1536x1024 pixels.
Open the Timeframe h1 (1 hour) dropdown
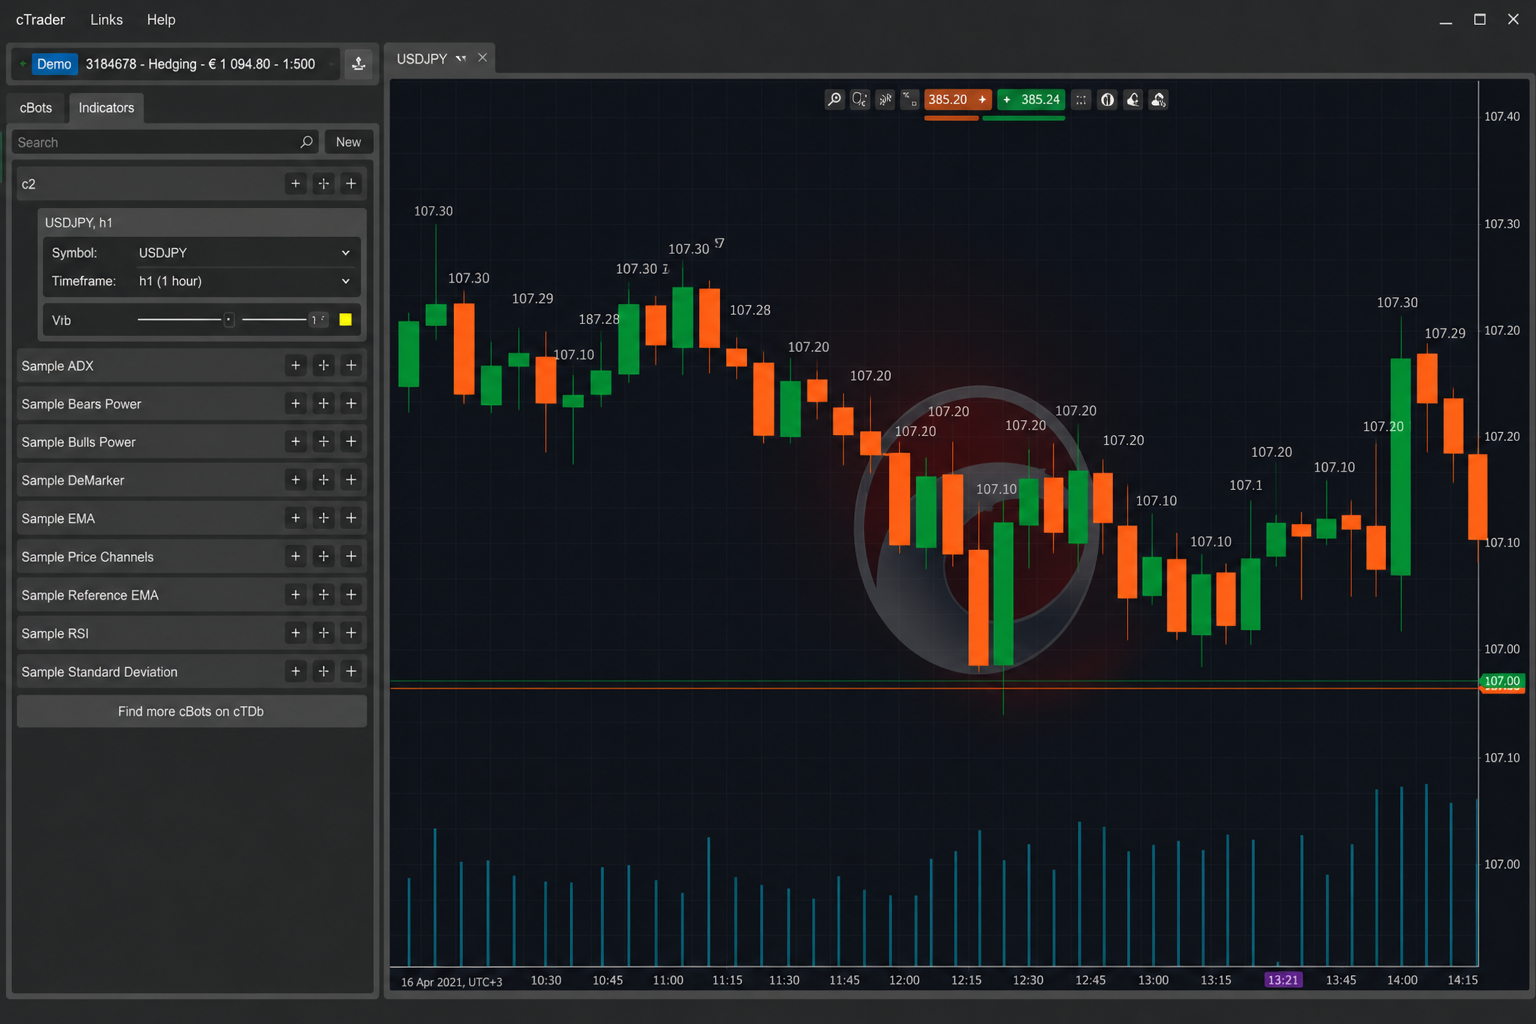pyautogui.click(x=245, y=281)
